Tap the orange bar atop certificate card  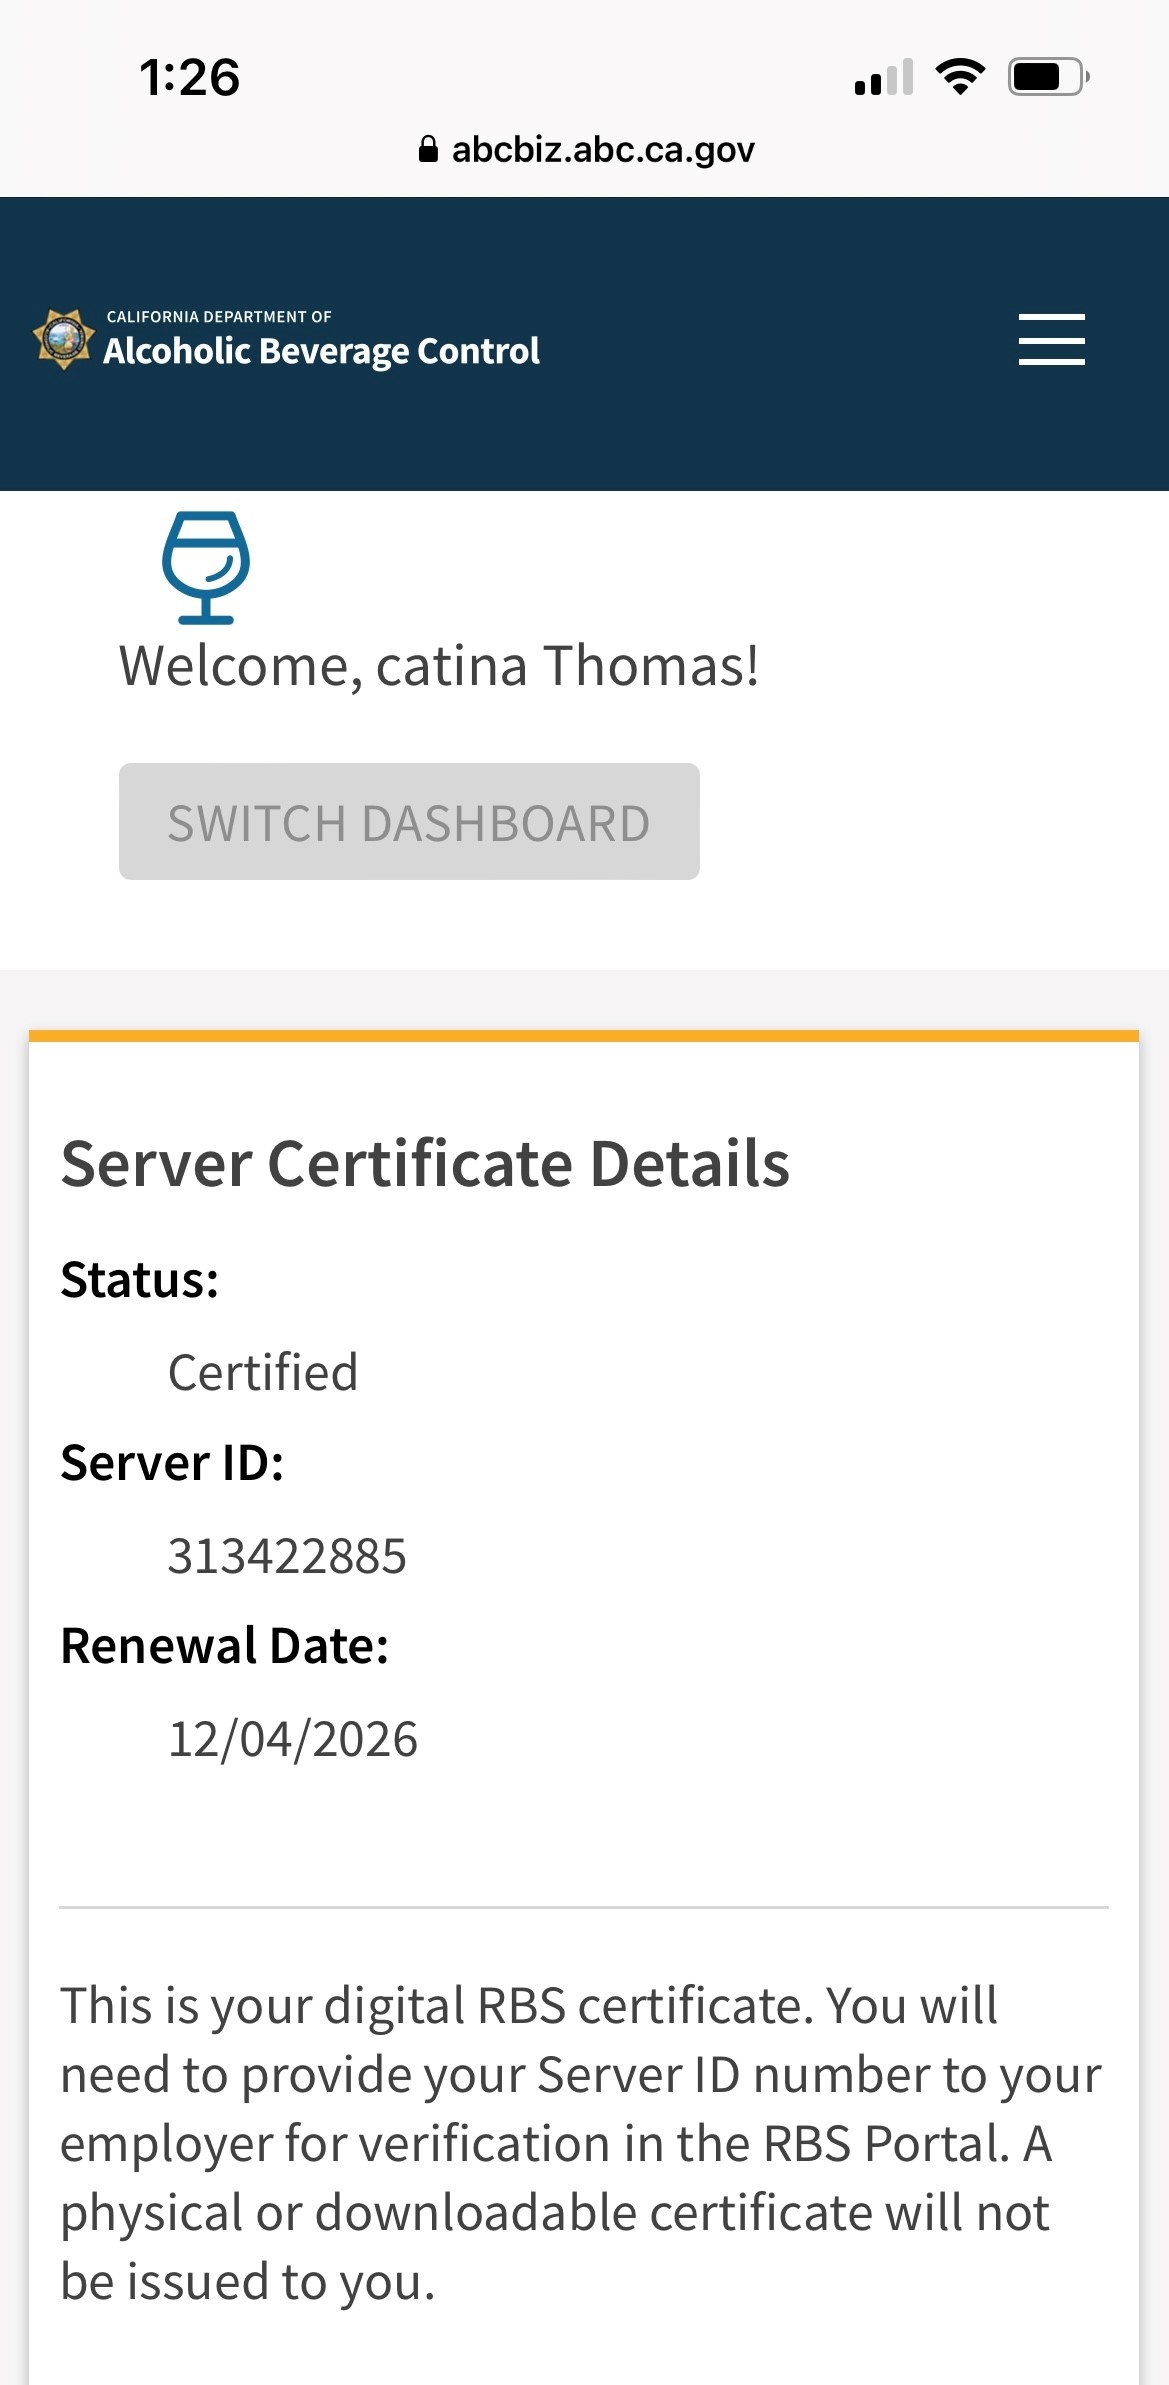[584, 1036]
